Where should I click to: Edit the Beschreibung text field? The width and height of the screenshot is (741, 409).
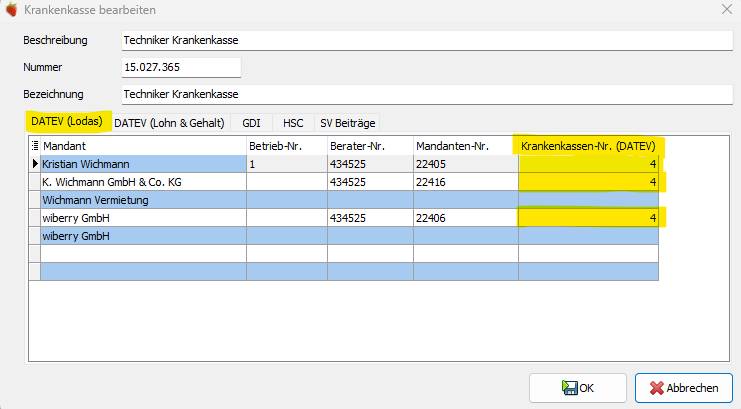[x=427, y=40]
